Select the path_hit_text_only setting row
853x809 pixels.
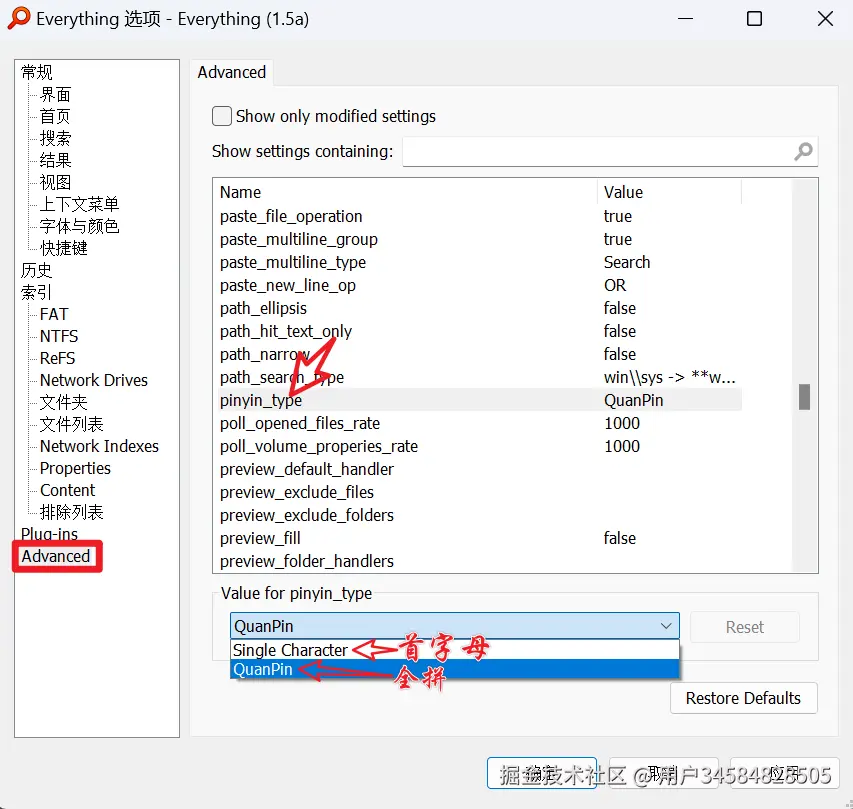point(479,331)
